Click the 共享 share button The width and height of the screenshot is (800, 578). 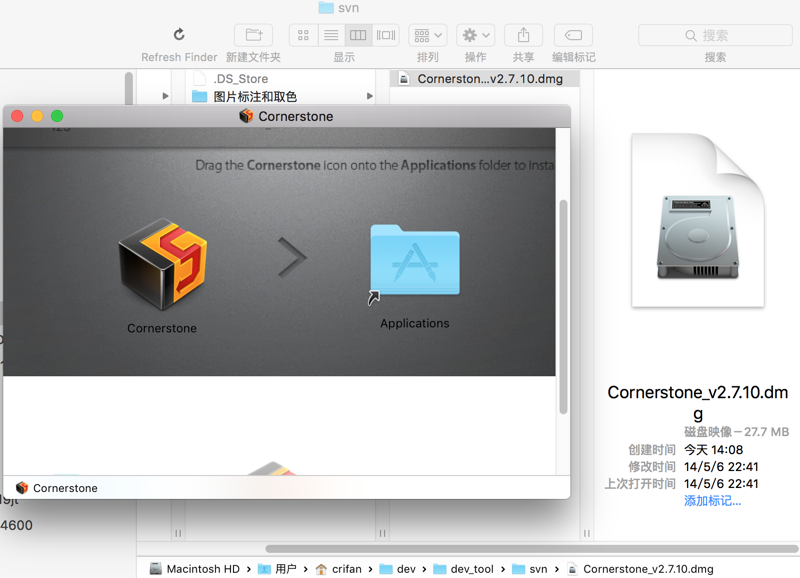pyautogui.click(x=523, y=35)
